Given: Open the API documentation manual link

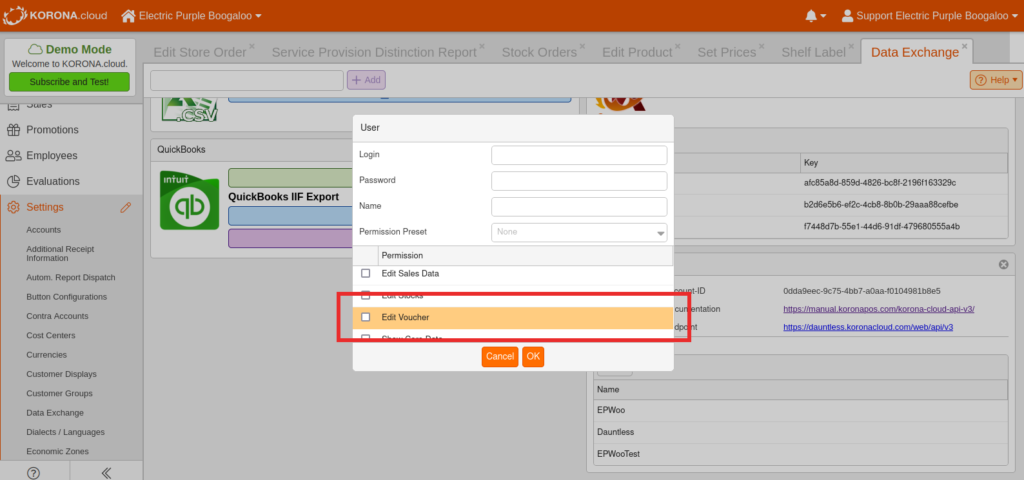Looking at the screenshot, I should pos(879,309).
